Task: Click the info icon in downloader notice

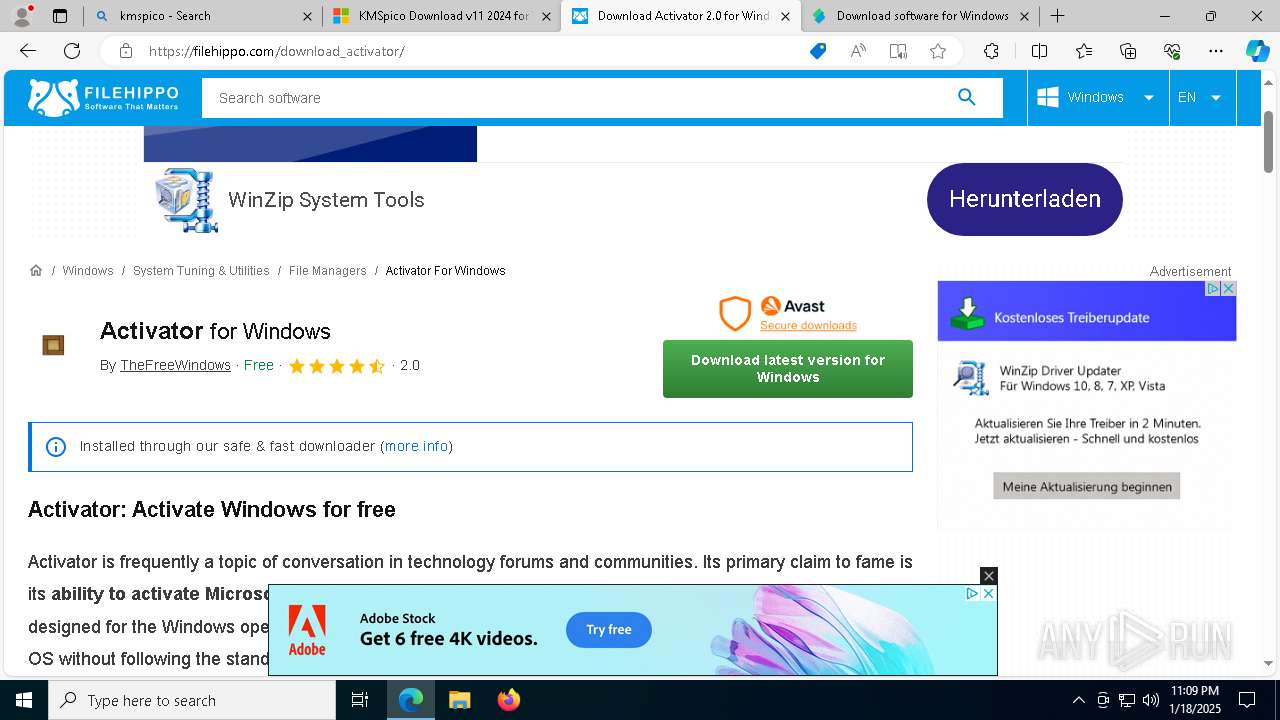Action: coord(56,447)
